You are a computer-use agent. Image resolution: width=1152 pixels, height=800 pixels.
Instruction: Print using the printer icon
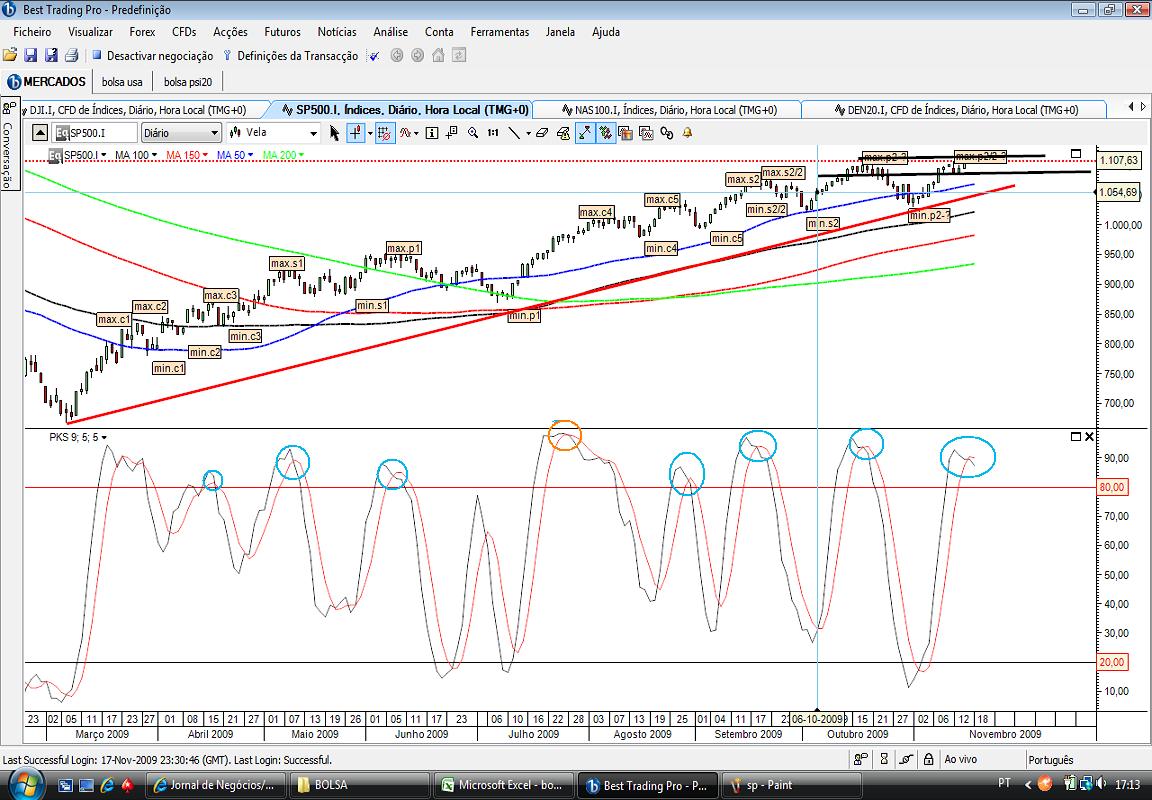[71, 55]
